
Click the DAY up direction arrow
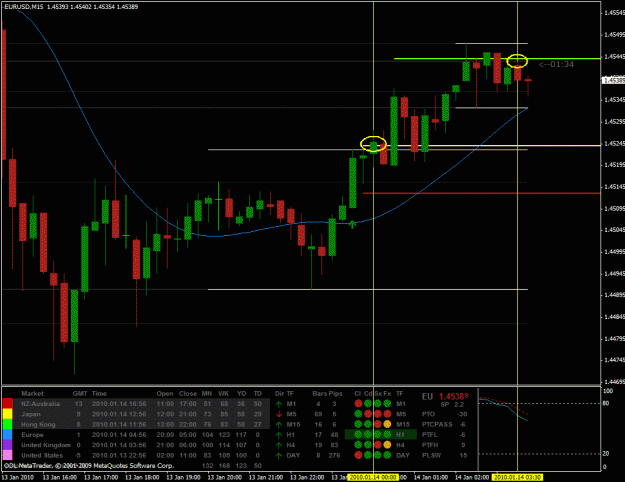(279, 455)
